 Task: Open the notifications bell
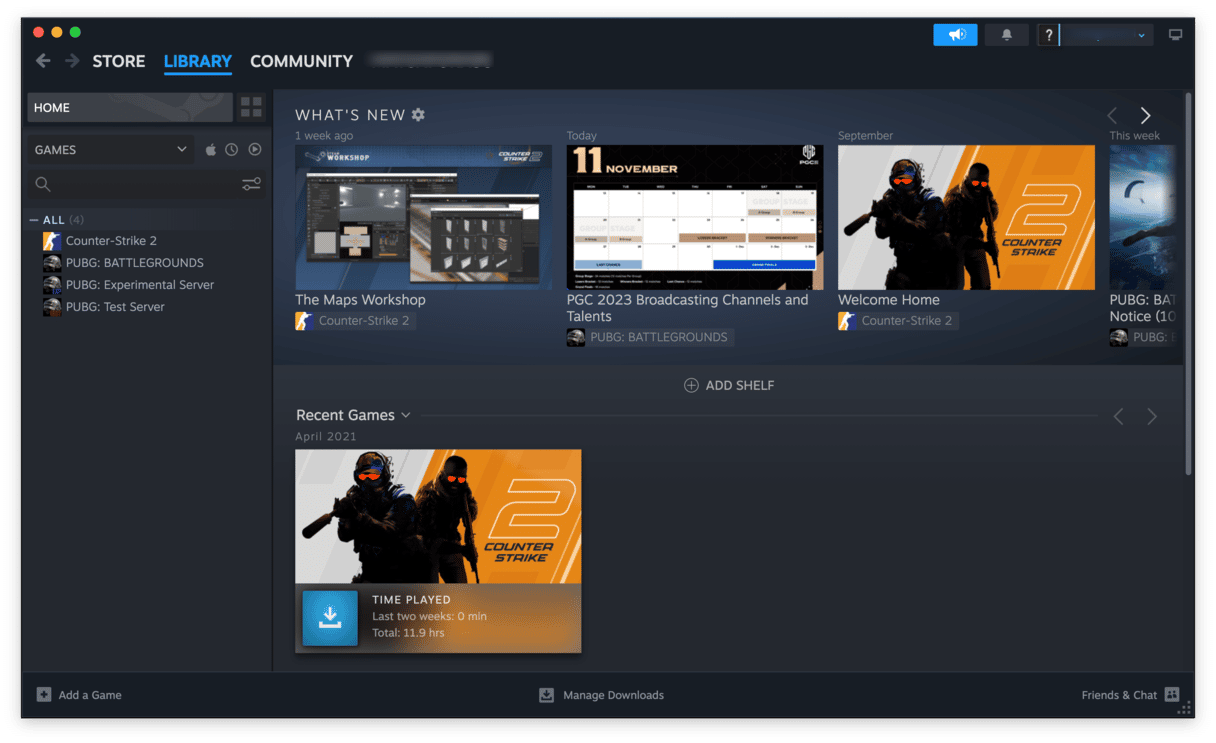(1006, 35)
